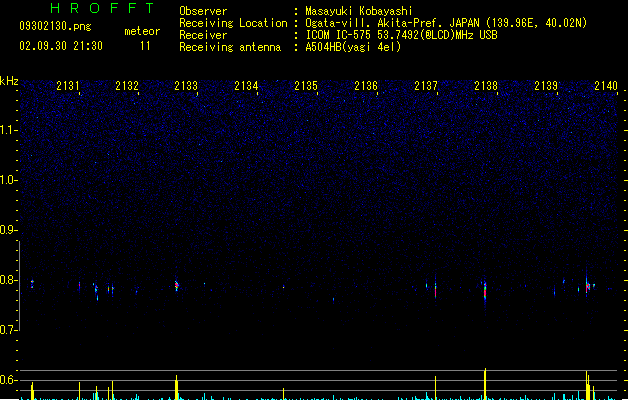This screenshot has width=629, height=400.
Task: Click the Receiving Location label
Action: (x=233, y=23)
